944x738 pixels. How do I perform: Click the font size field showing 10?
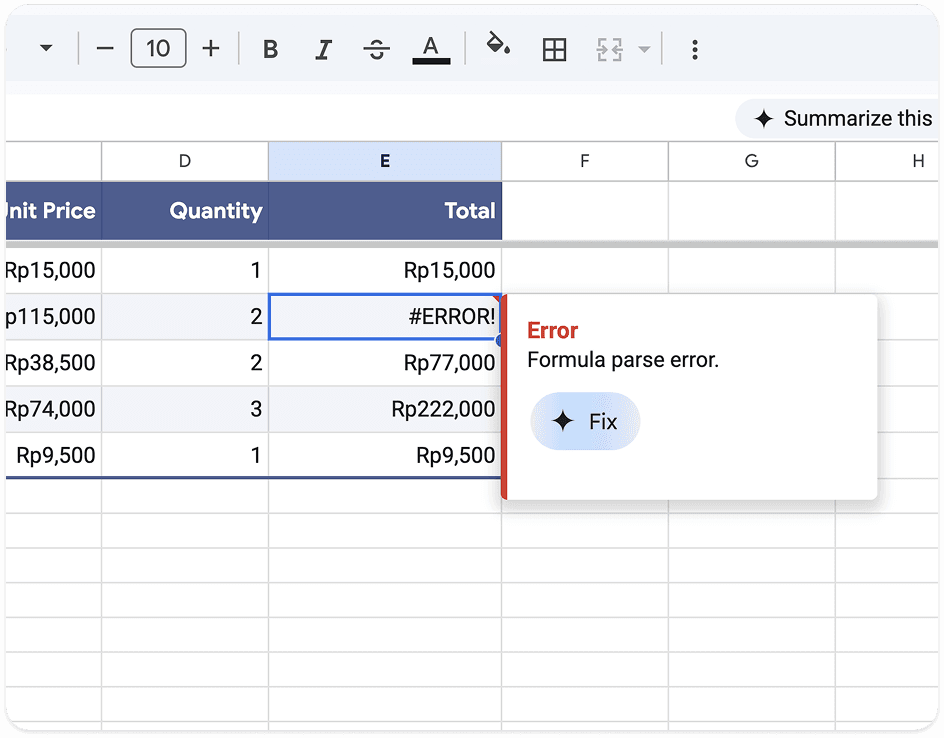pos(158,48)
